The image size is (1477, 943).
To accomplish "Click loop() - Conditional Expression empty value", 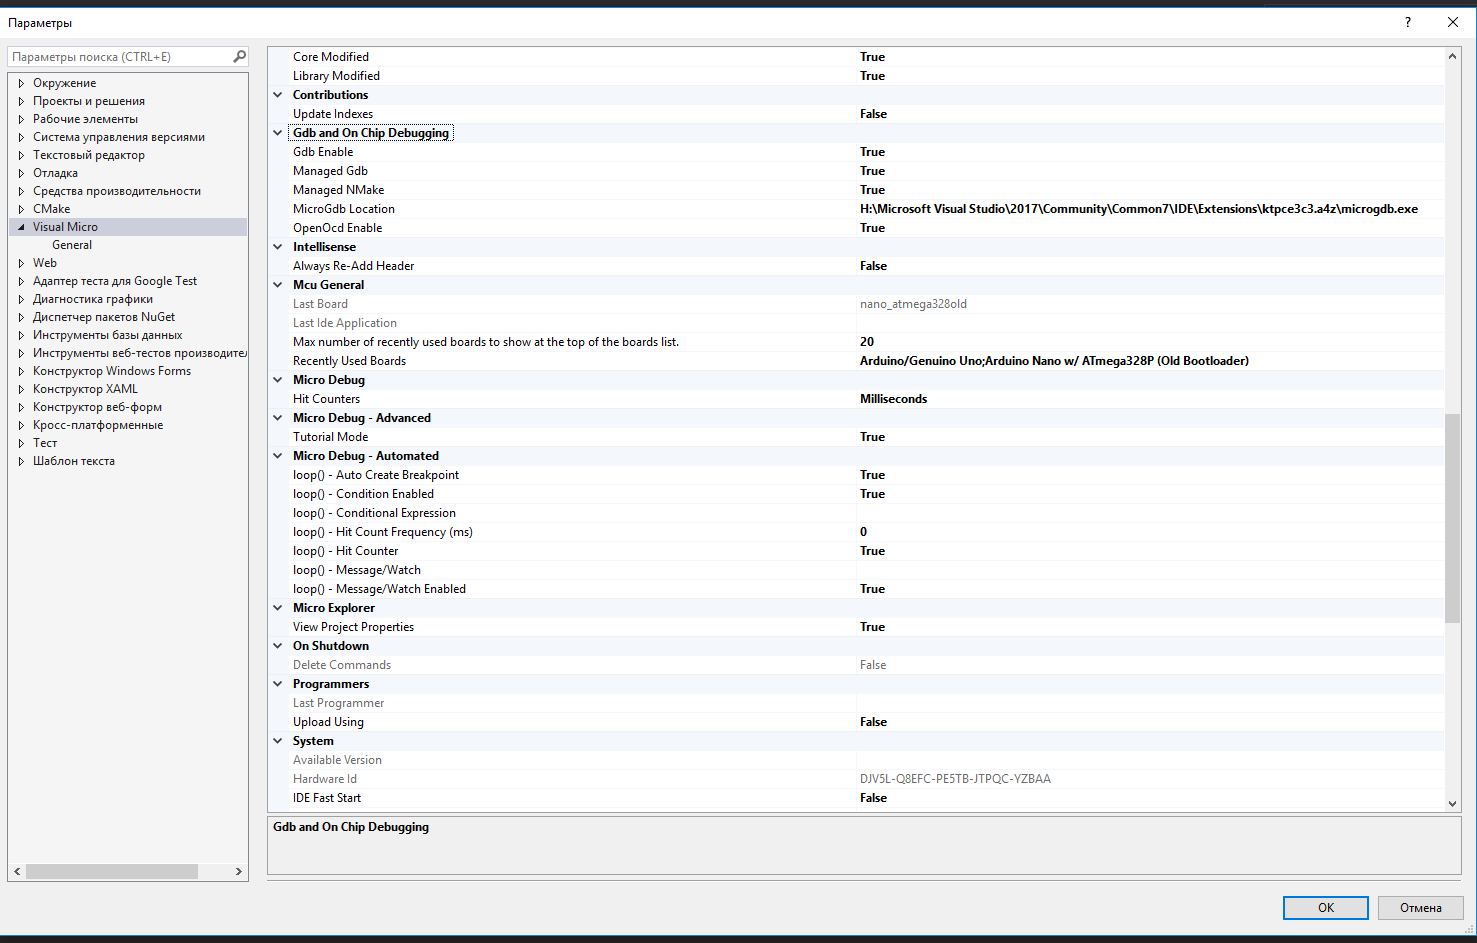I will click(x=1150, y=513).
